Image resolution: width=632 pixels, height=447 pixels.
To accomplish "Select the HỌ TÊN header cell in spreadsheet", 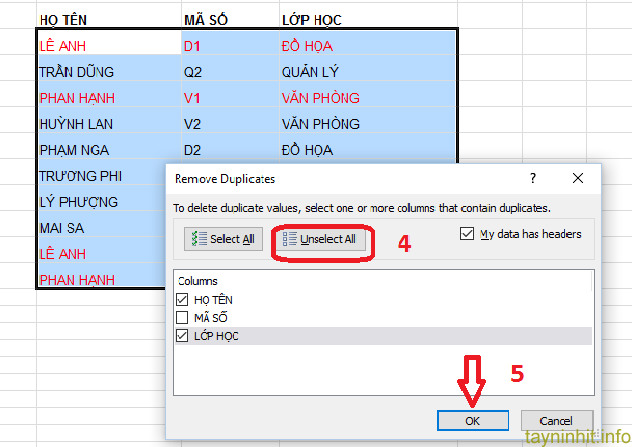I will click(x=62, y=19).
